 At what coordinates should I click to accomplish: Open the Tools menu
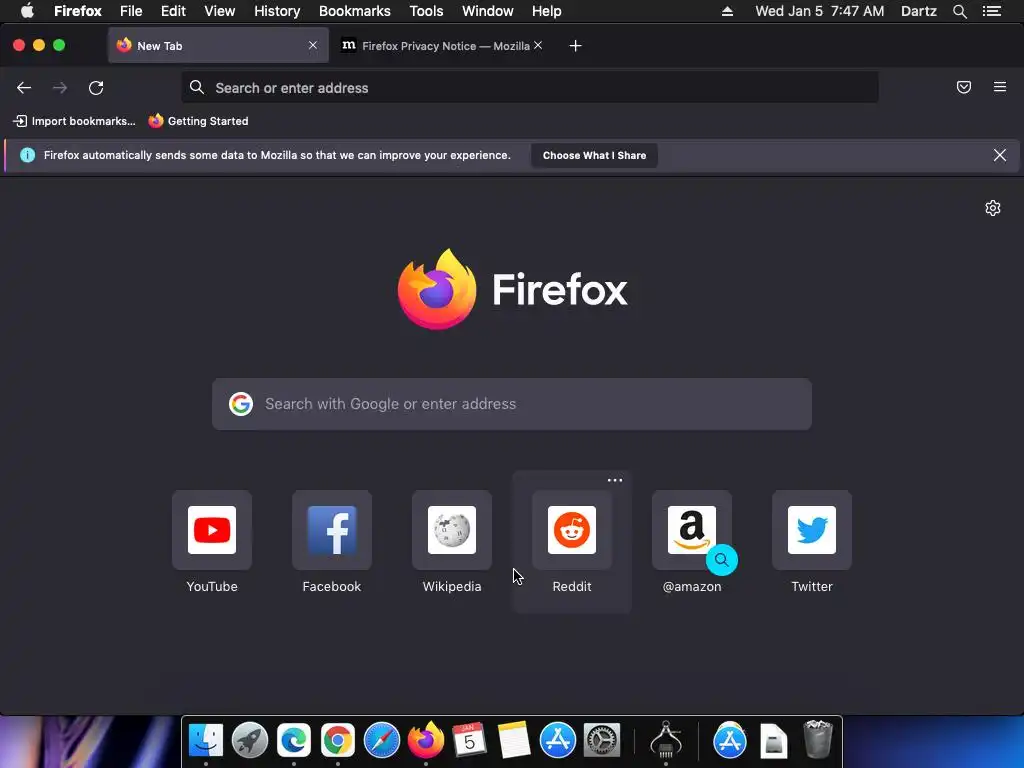click(x=426, y=11)
